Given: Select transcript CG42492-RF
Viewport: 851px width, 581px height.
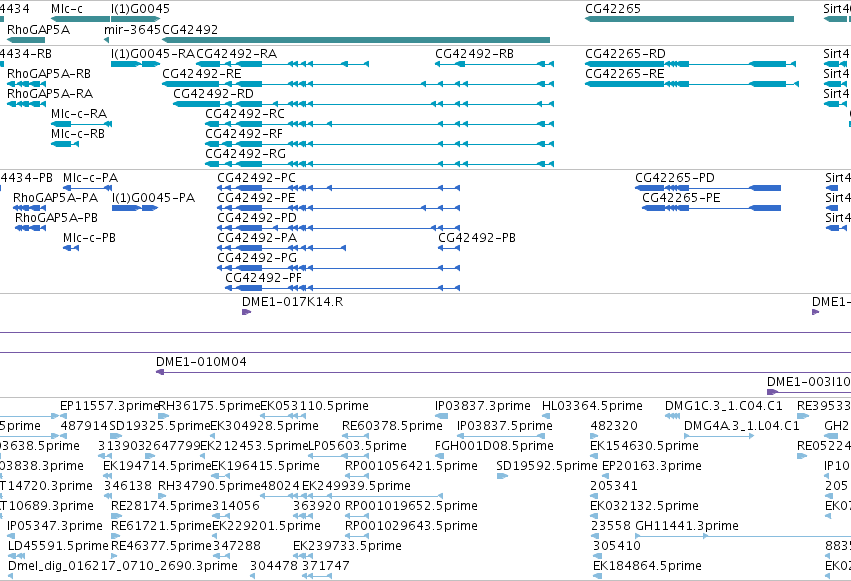Looking at the screenshot, I should [379, 144].
